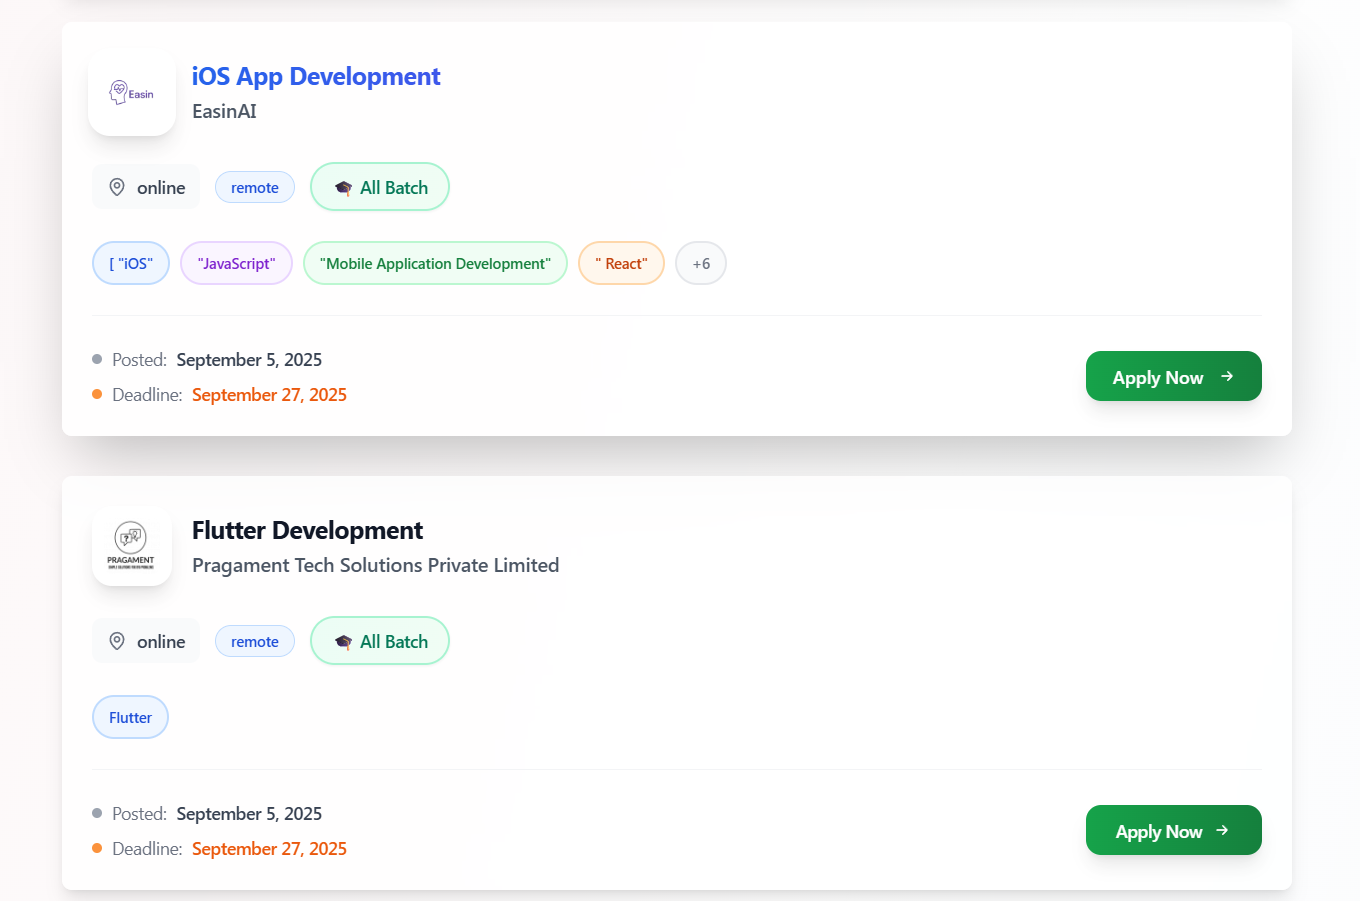Click the arrow icon inside first Apply Now button

(1227, 376)
